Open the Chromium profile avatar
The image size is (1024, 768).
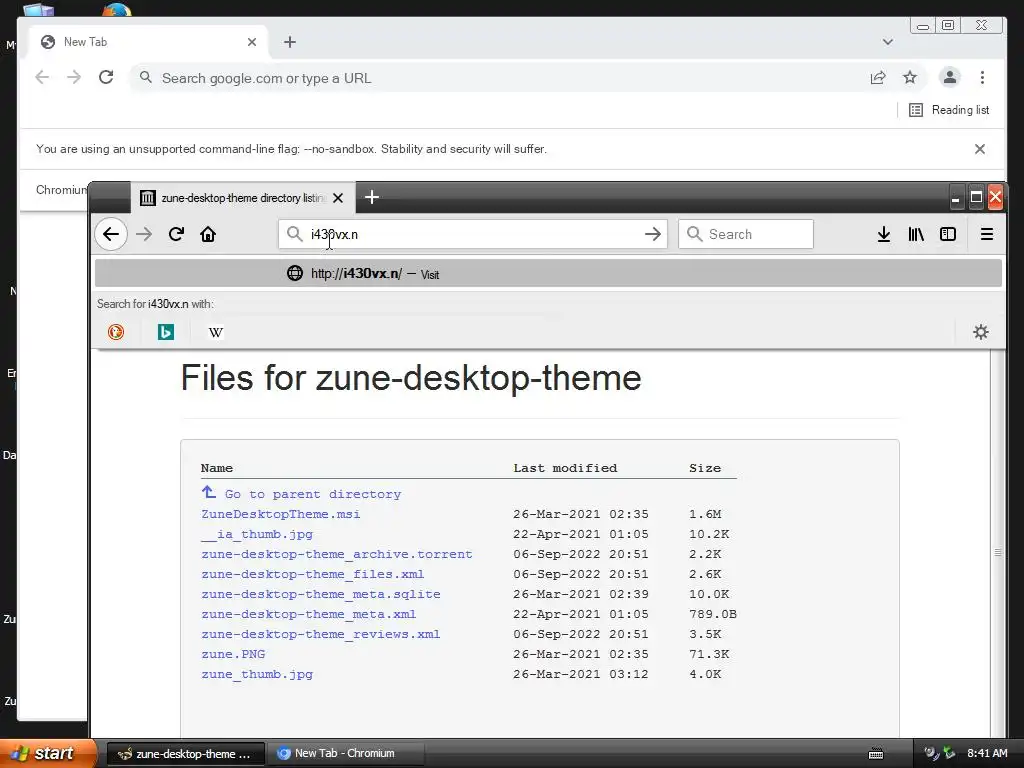950,77
